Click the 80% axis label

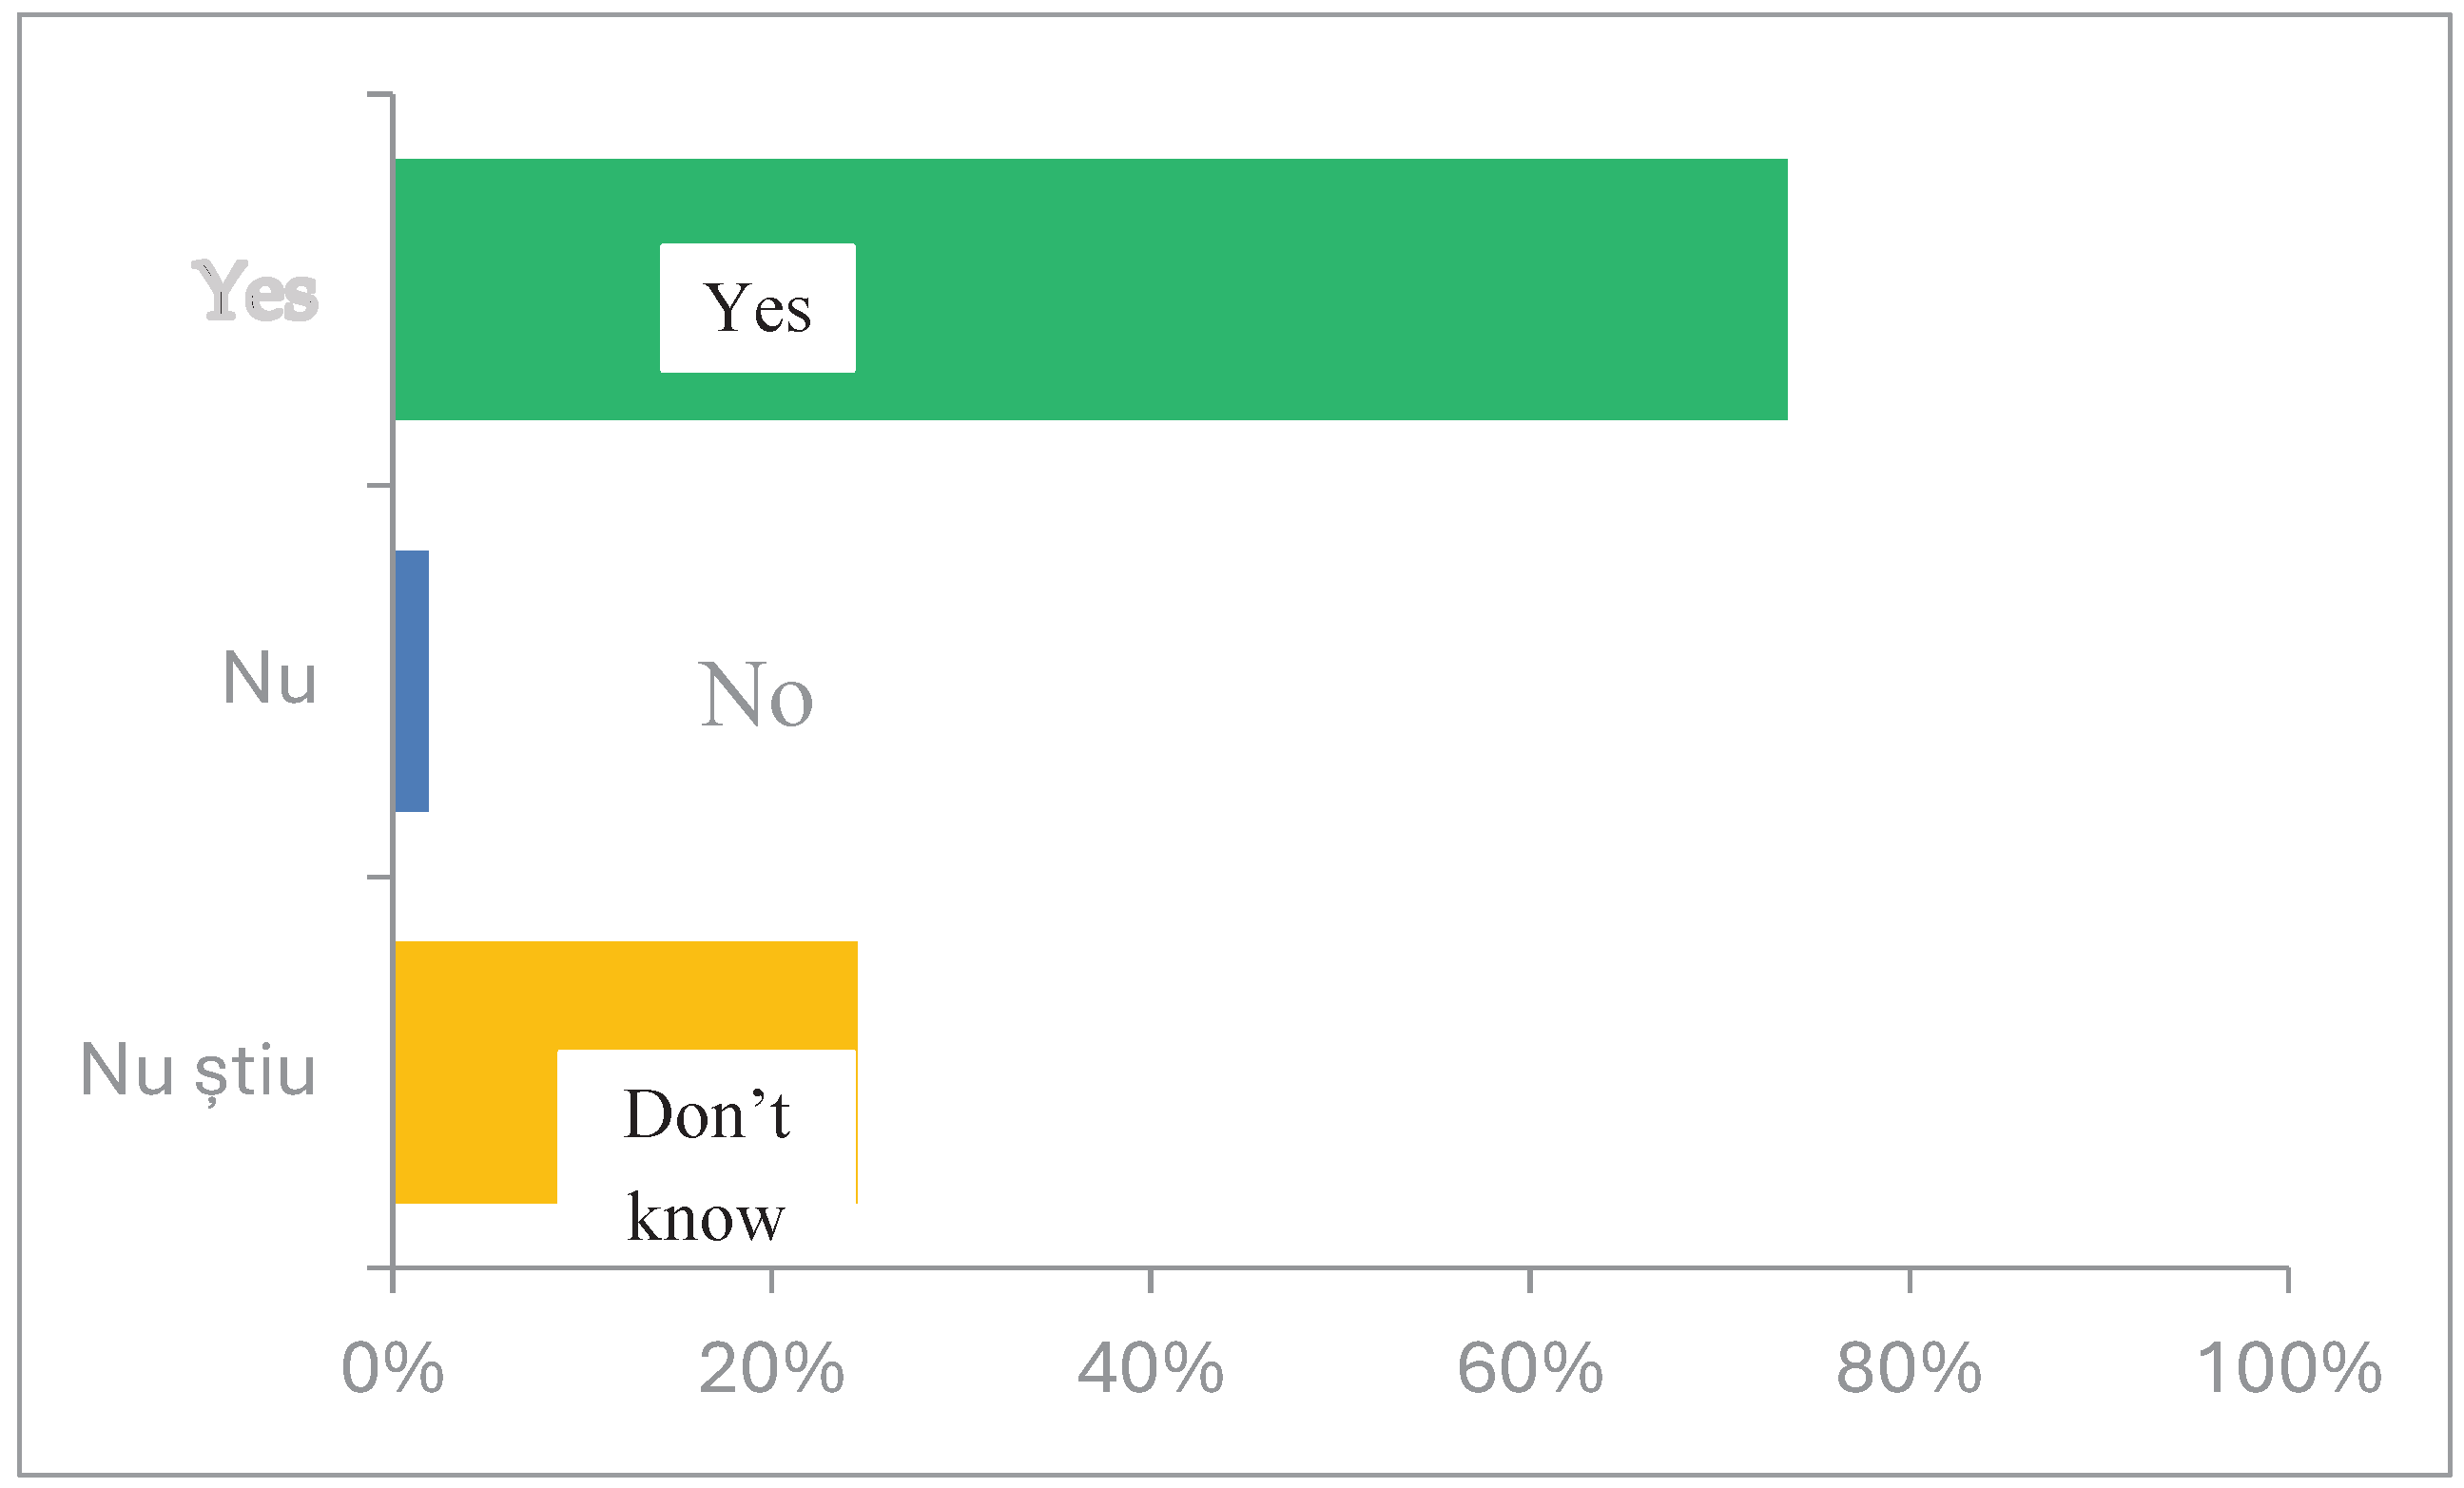click(1909, 1368)
